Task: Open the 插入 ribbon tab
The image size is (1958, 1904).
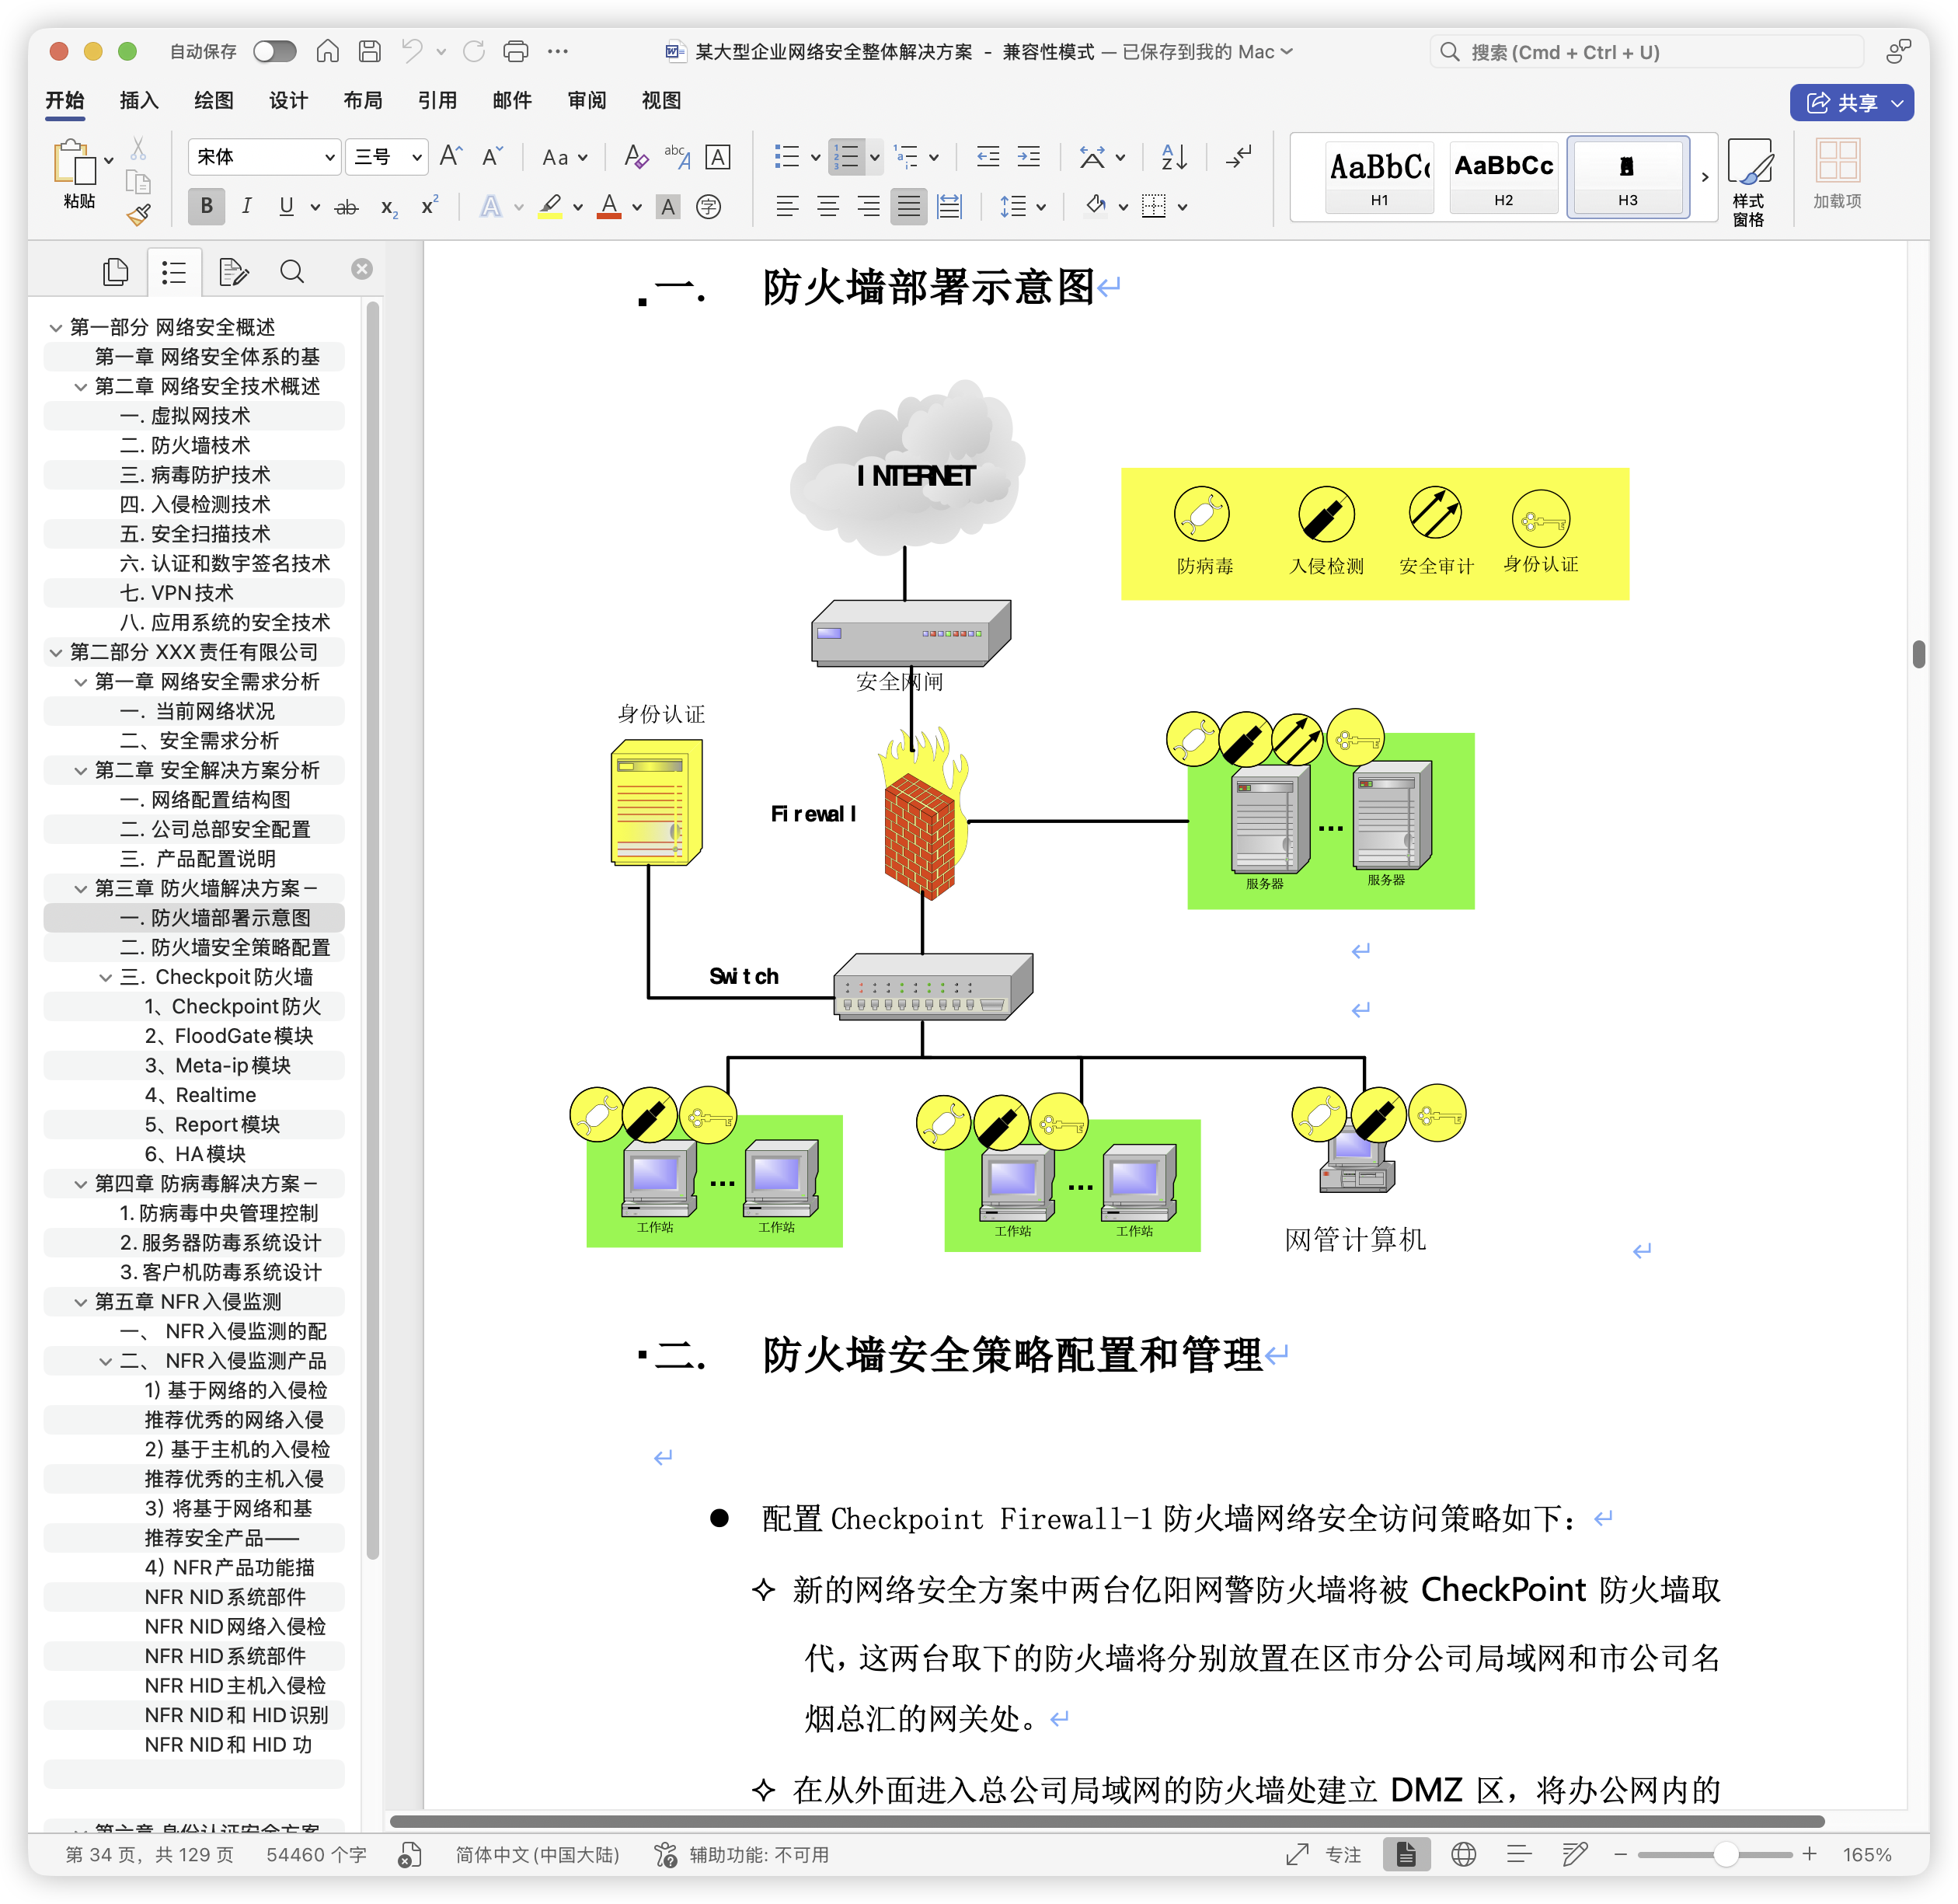Action: click(x=139, y=101)
